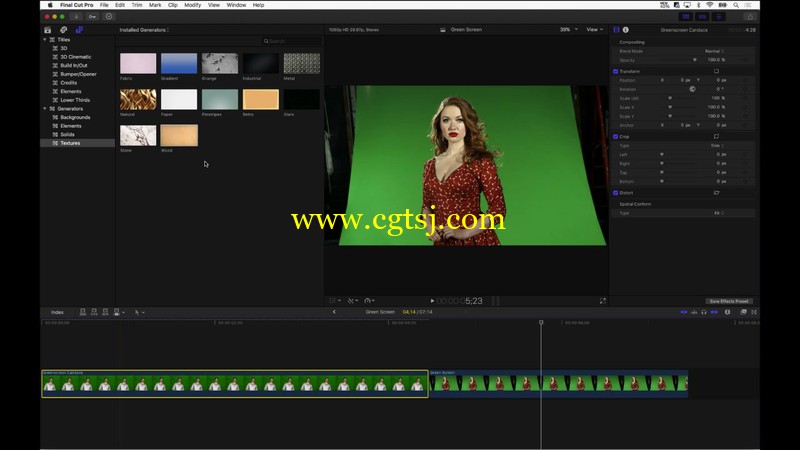Toggle the browser panel layout button
This screenshot has width=800, height=450.
[686, 16]
